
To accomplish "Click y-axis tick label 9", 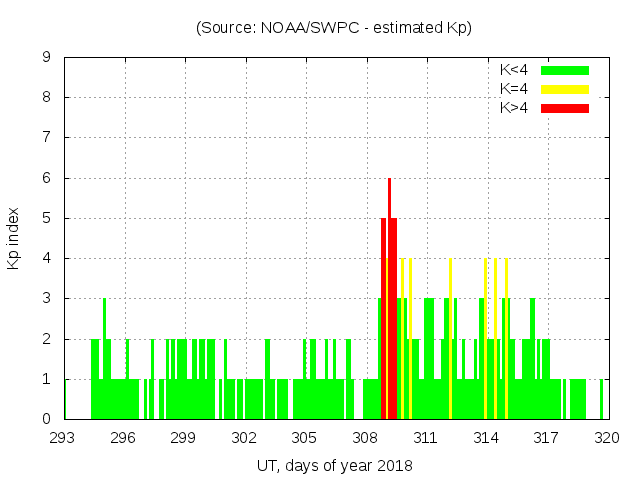I will [47, 58].
